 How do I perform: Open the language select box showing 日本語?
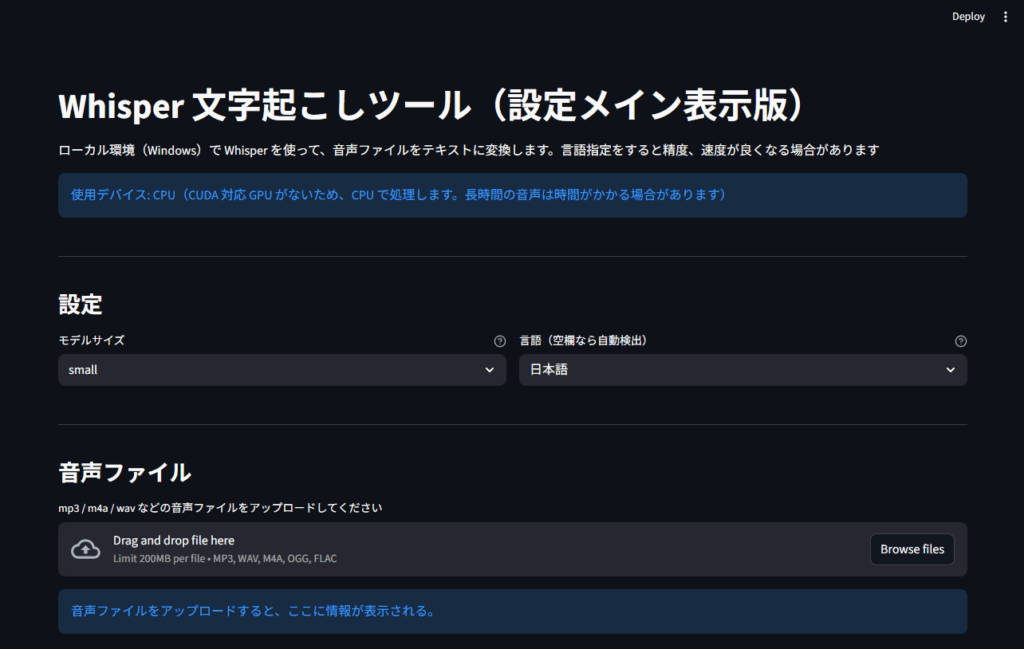(730, 370)
